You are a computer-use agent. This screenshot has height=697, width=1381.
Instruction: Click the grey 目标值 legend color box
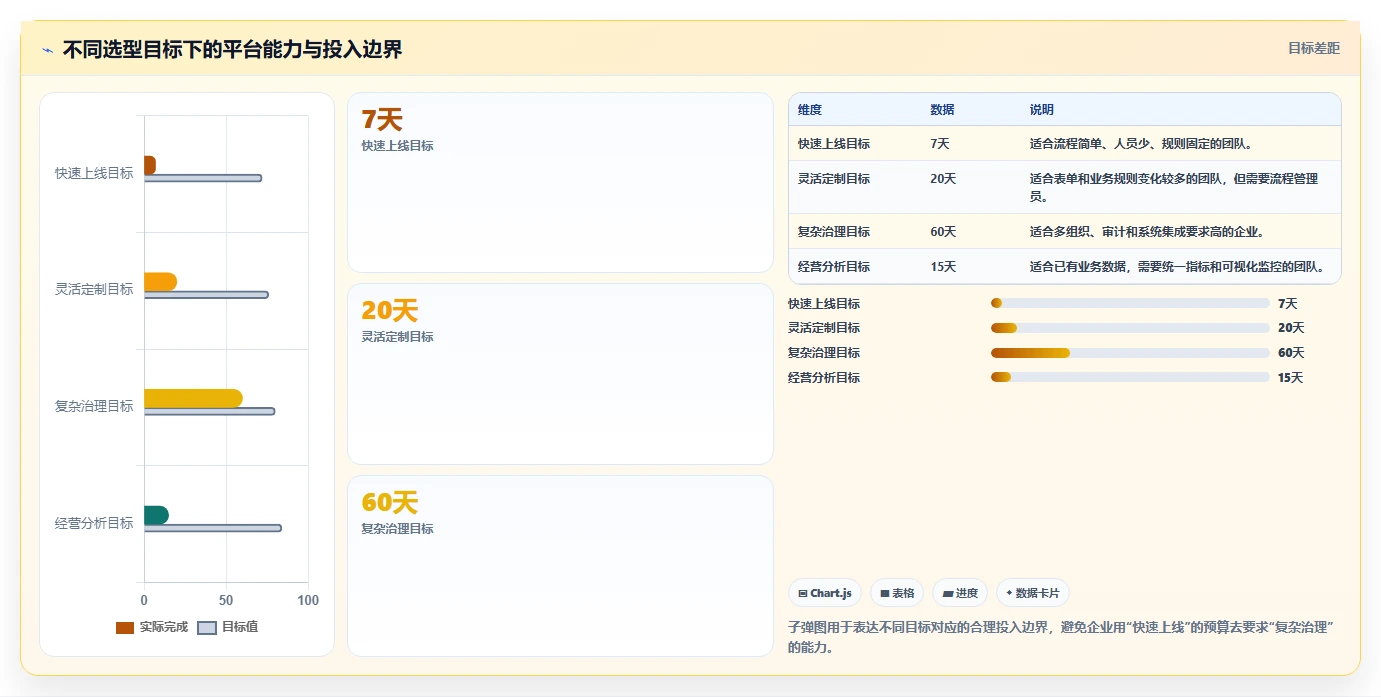207,628
